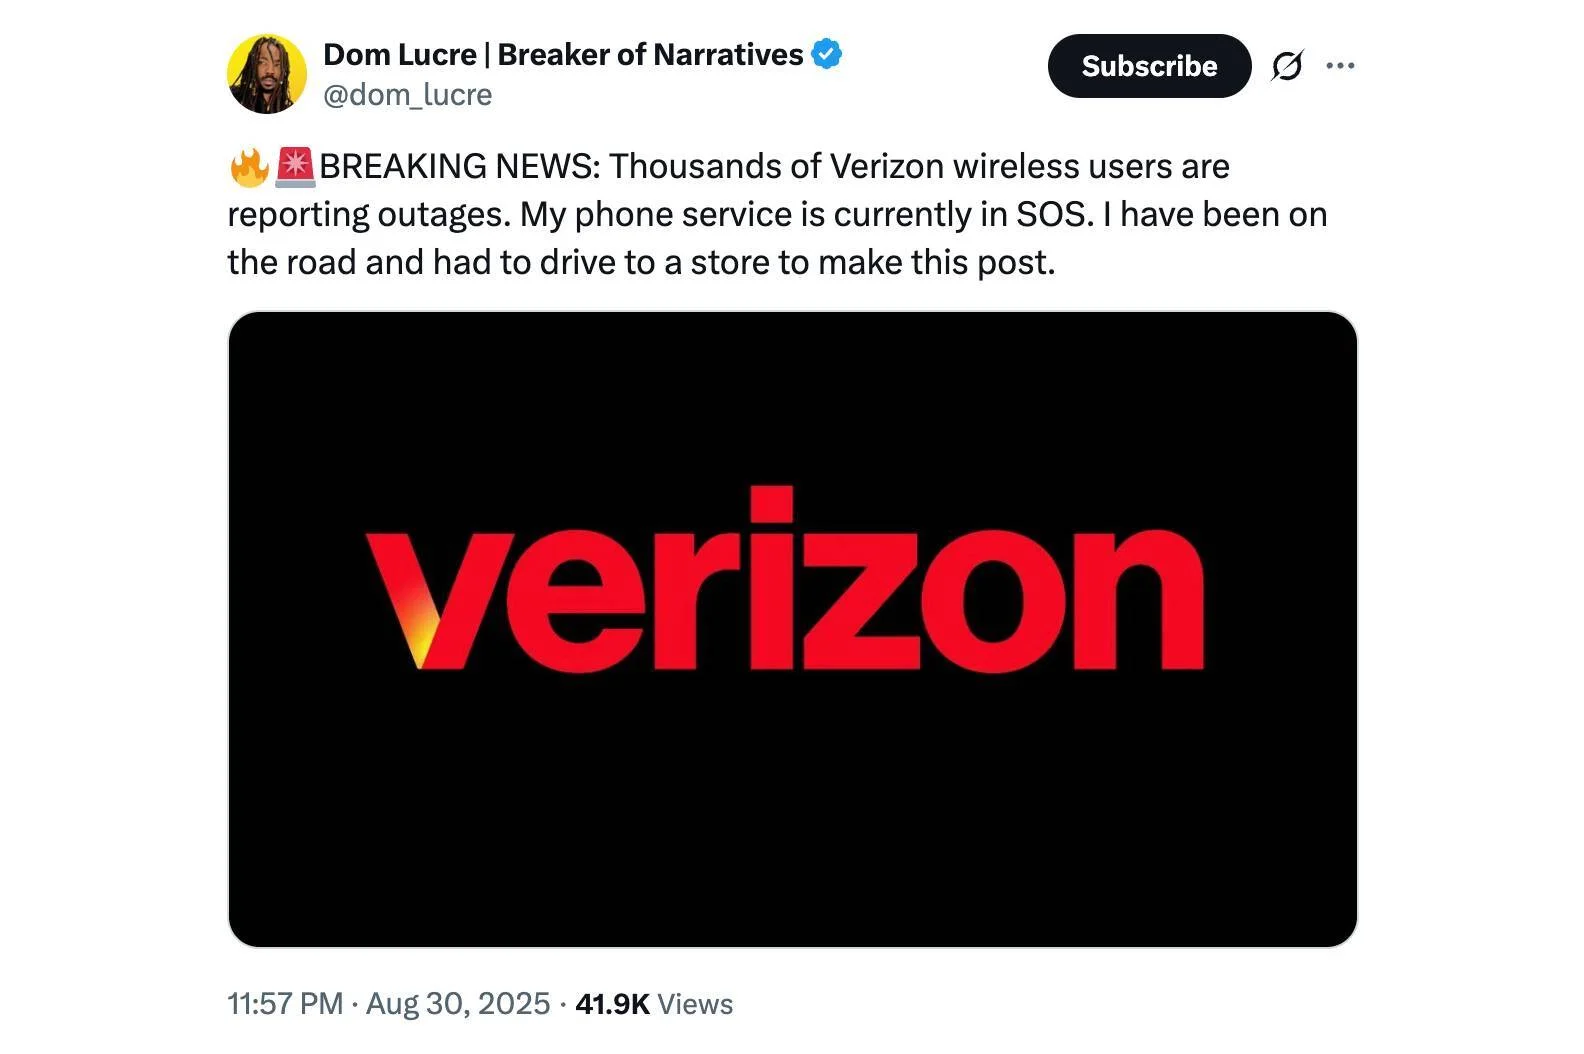1584x1054 pixels.
Task: Open the red Verizon logo image
Action: click(x=792, y=628)
